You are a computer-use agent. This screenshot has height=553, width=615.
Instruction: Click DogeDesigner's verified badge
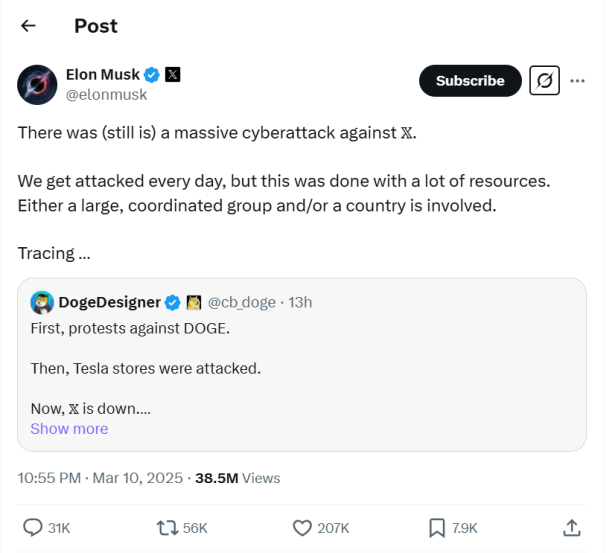(172, 303)
